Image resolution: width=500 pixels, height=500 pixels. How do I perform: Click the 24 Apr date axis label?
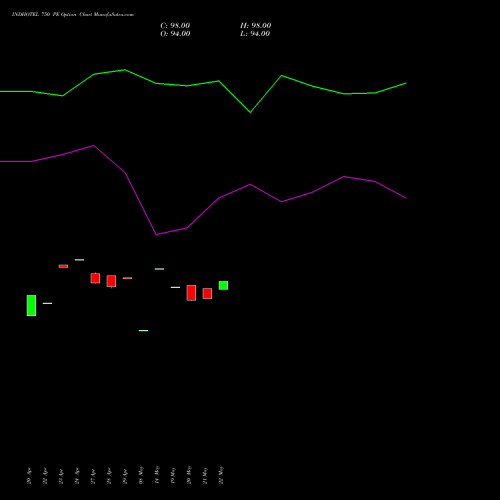[77, 476]
